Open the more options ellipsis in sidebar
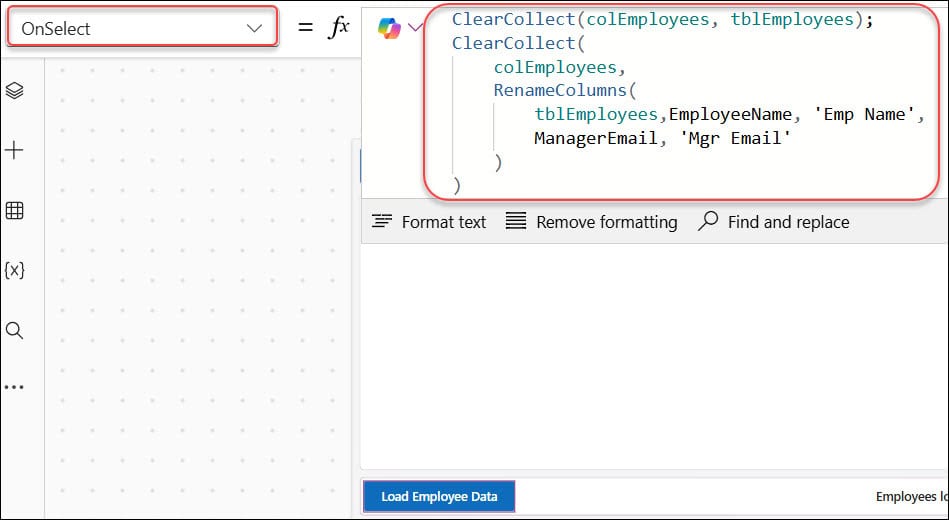Screen dimensions: 949x520 coord(14,387)
